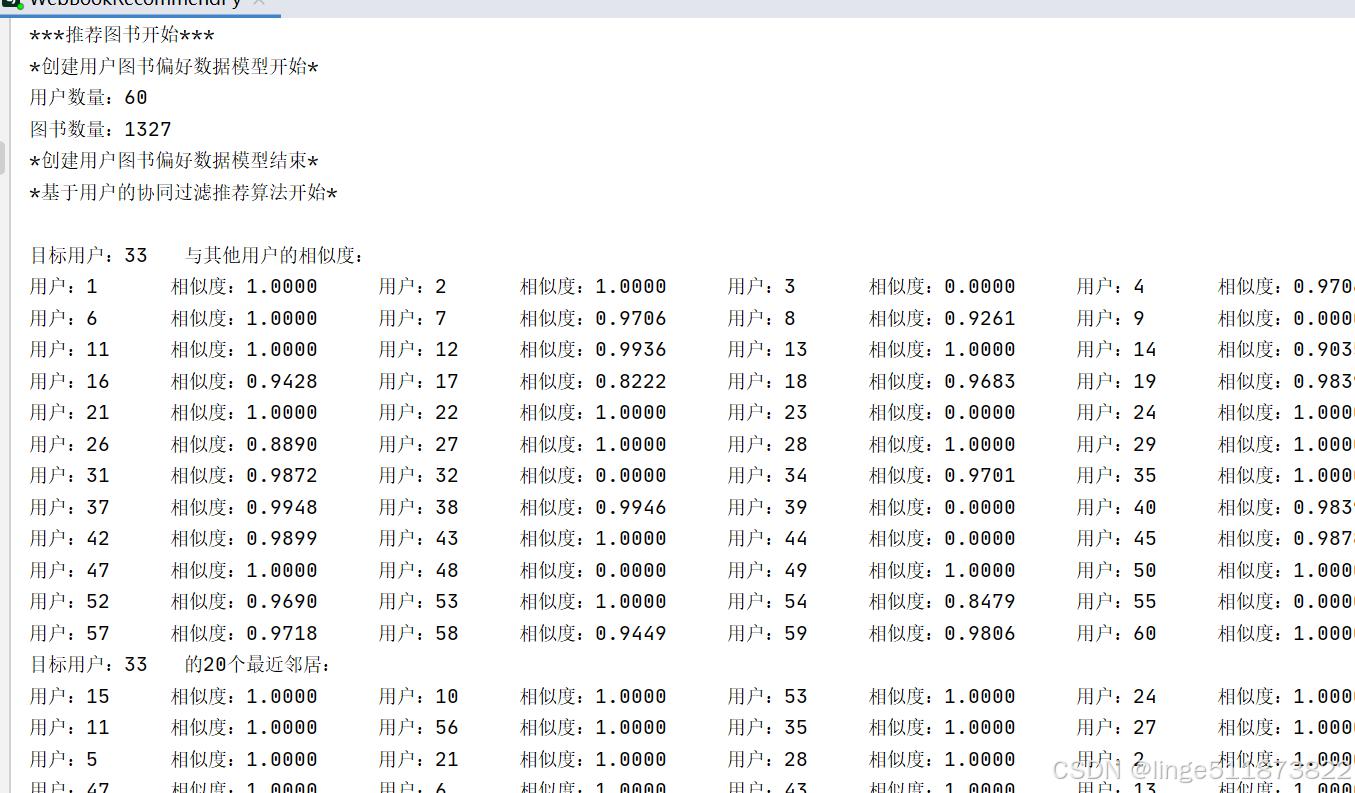Click the '用户：17' cell

418,382
